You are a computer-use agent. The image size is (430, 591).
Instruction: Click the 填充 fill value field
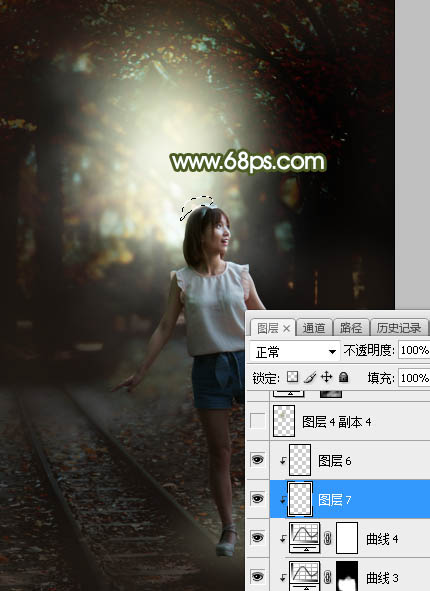(414, 378)
